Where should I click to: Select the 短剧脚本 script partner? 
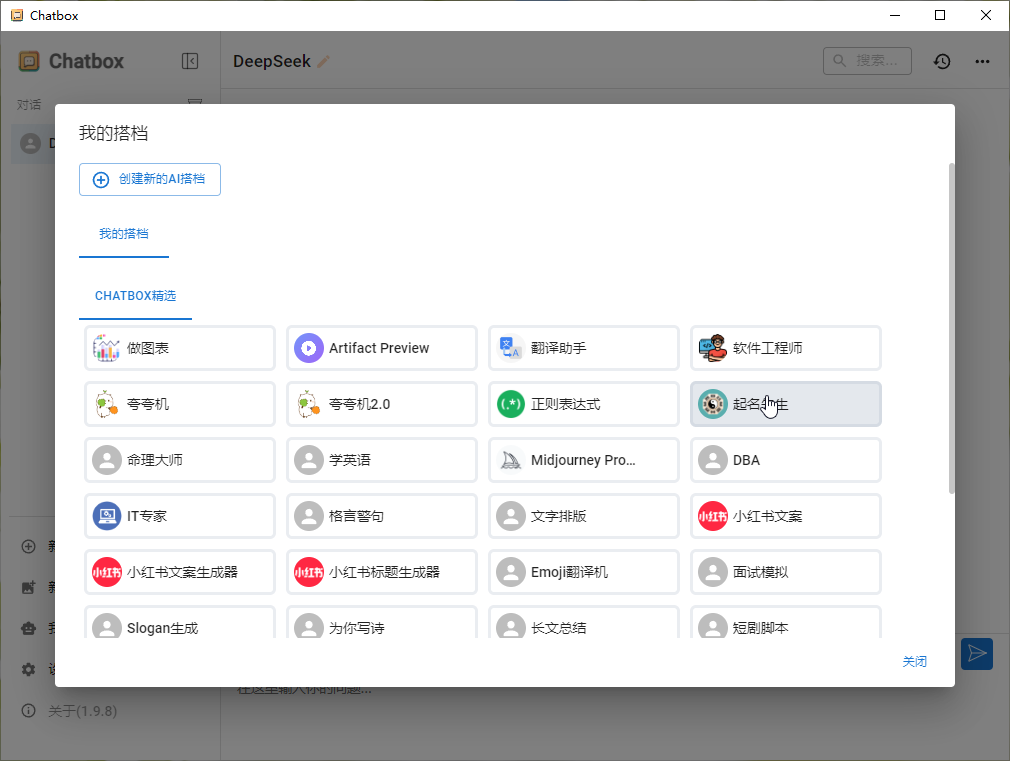[786, 622]
